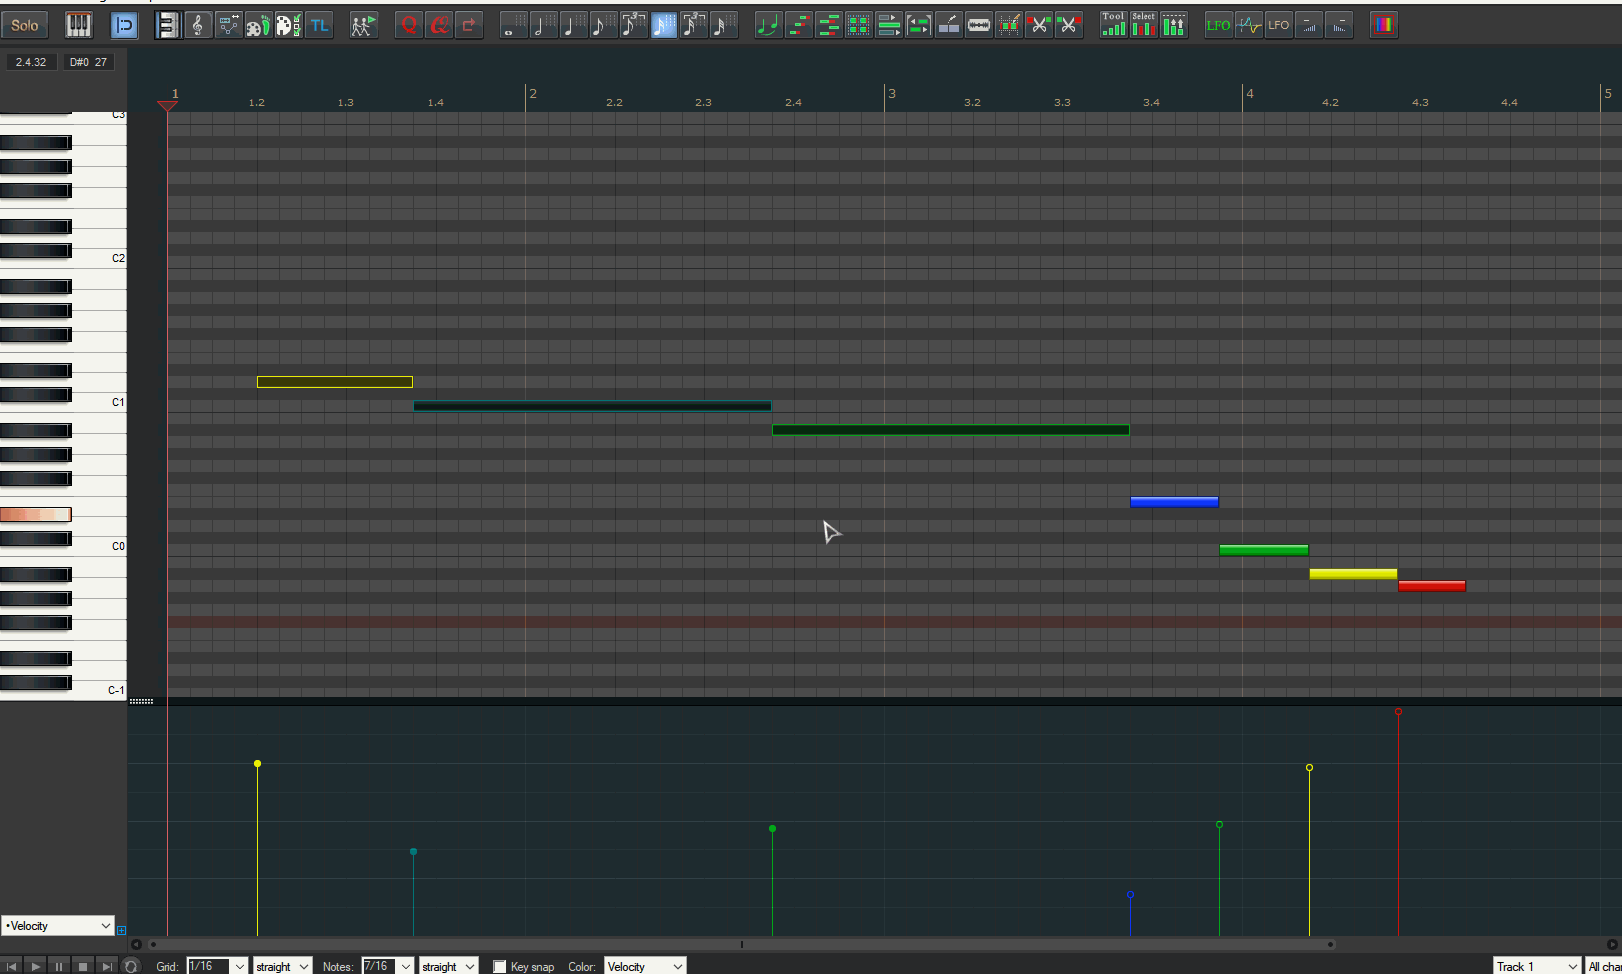
Task: Select the thirty-second note length button
Action: pos(723,25)
